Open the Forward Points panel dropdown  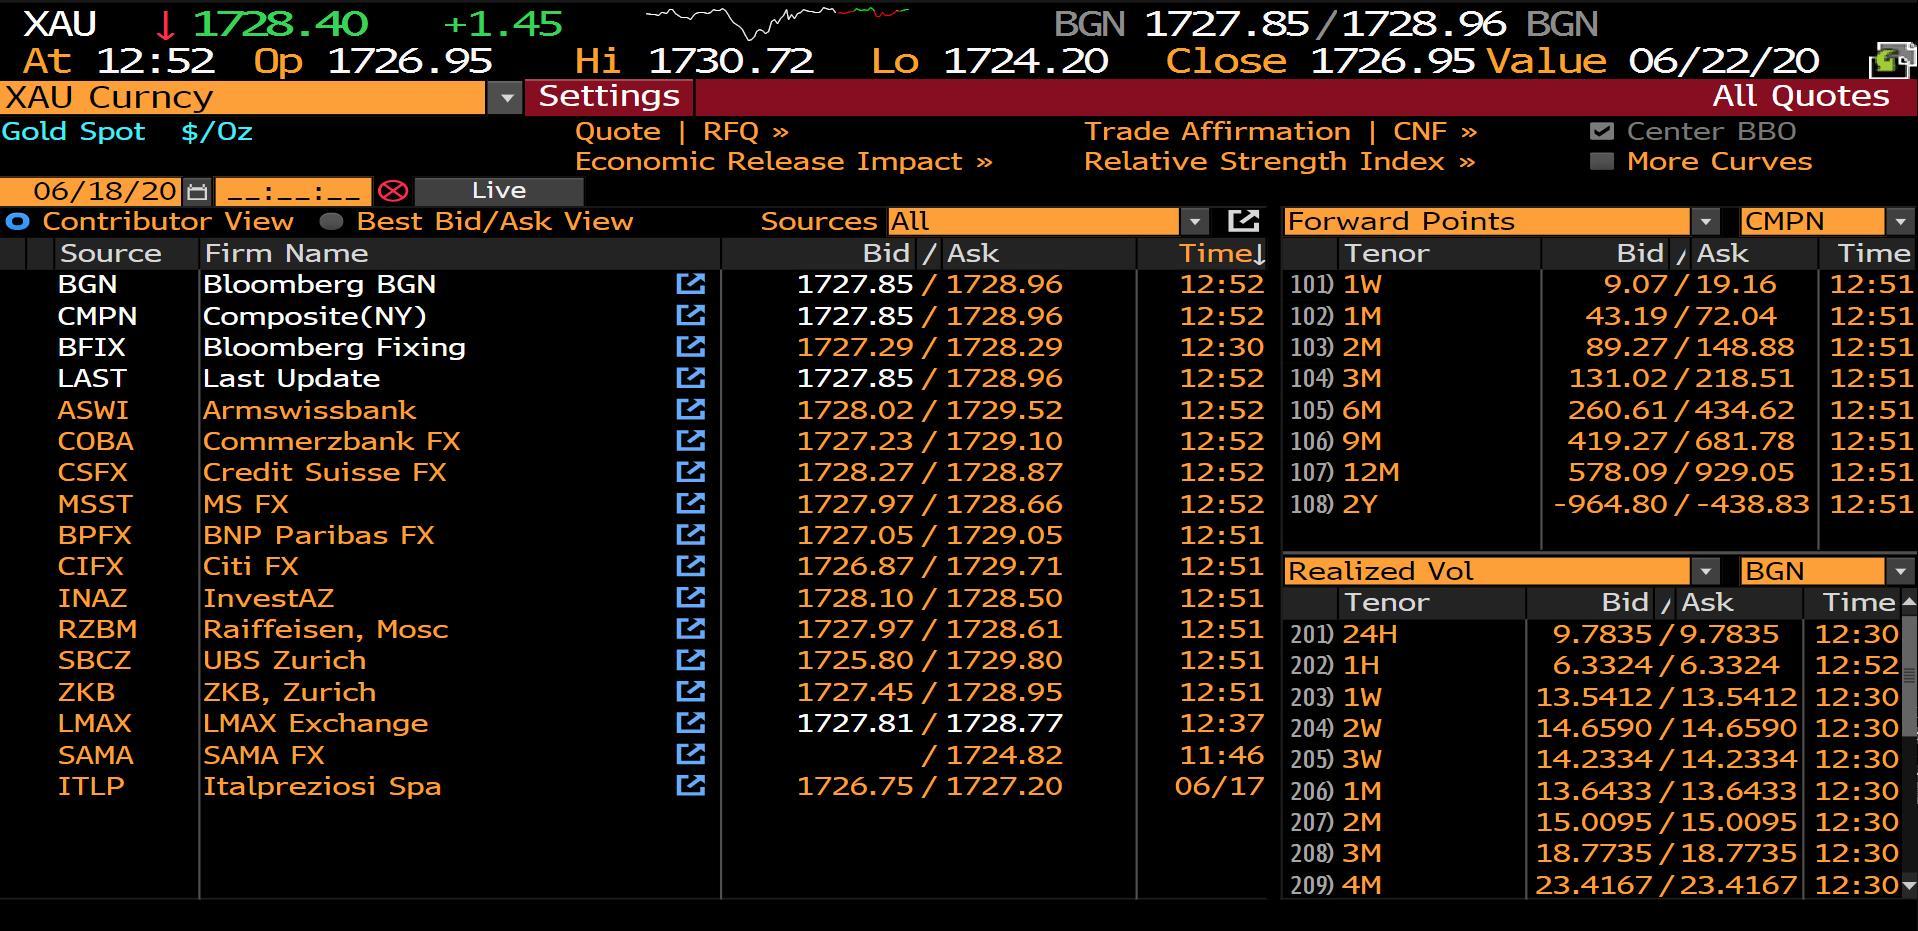click(1705, 222)
